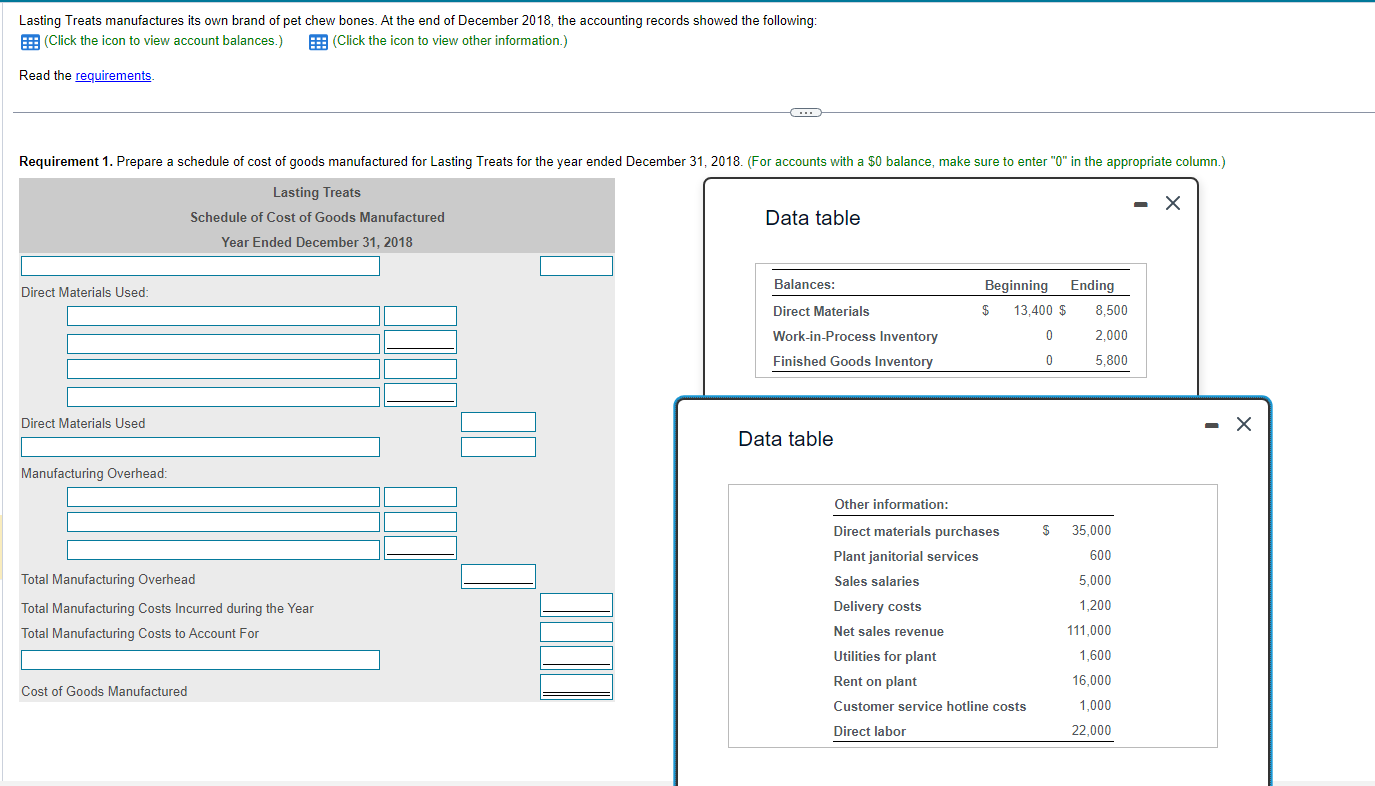Click 'Customer service hotline costs' row text
This screenshot has width=1375, height=786.
click(930, 706)
